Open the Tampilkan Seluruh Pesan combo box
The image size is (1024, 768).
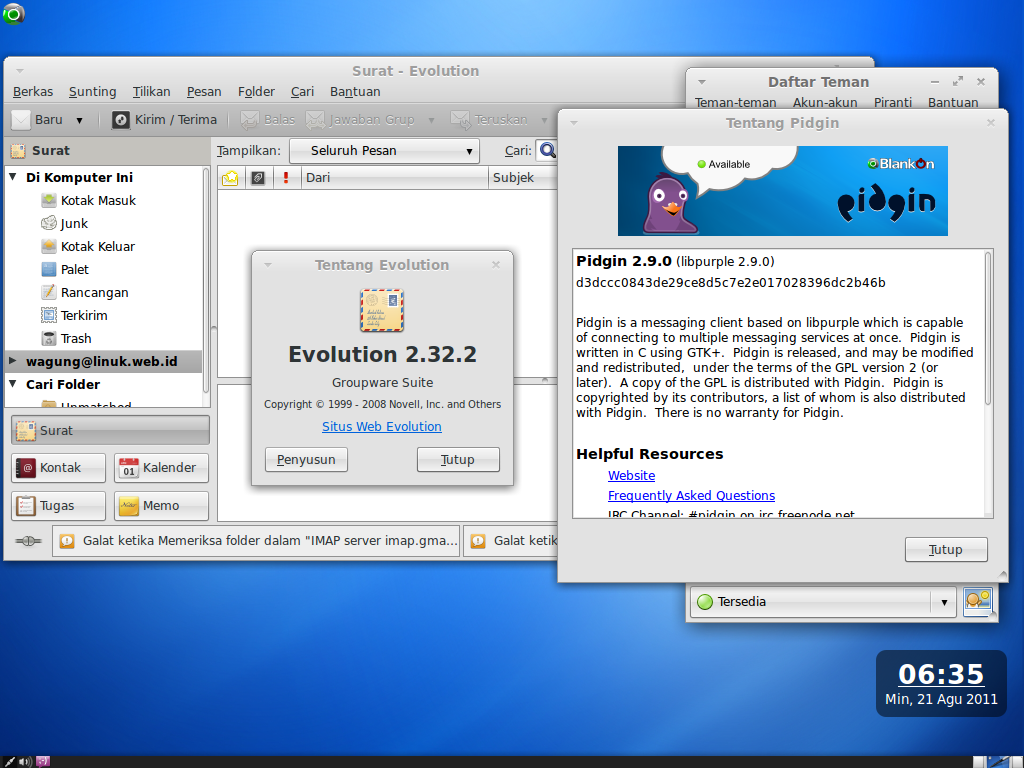pyautogui.click(x=385, y=151)
